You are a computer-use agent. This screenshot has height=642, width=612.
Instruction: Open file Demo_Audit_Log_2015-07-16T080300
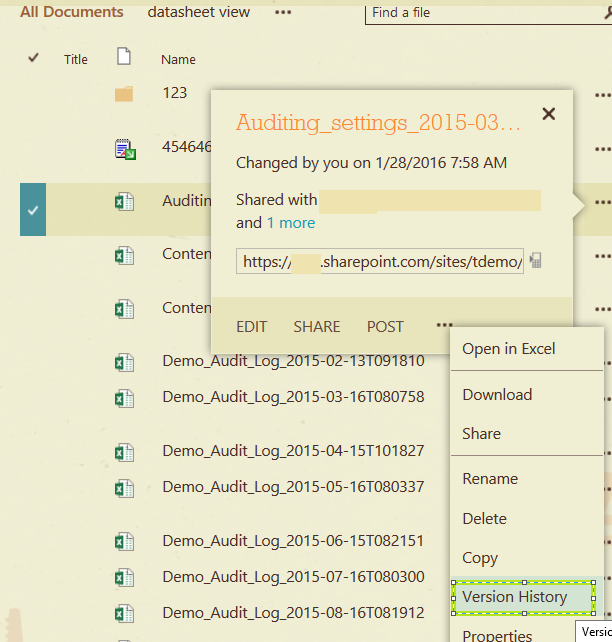(x=293, y=577)
